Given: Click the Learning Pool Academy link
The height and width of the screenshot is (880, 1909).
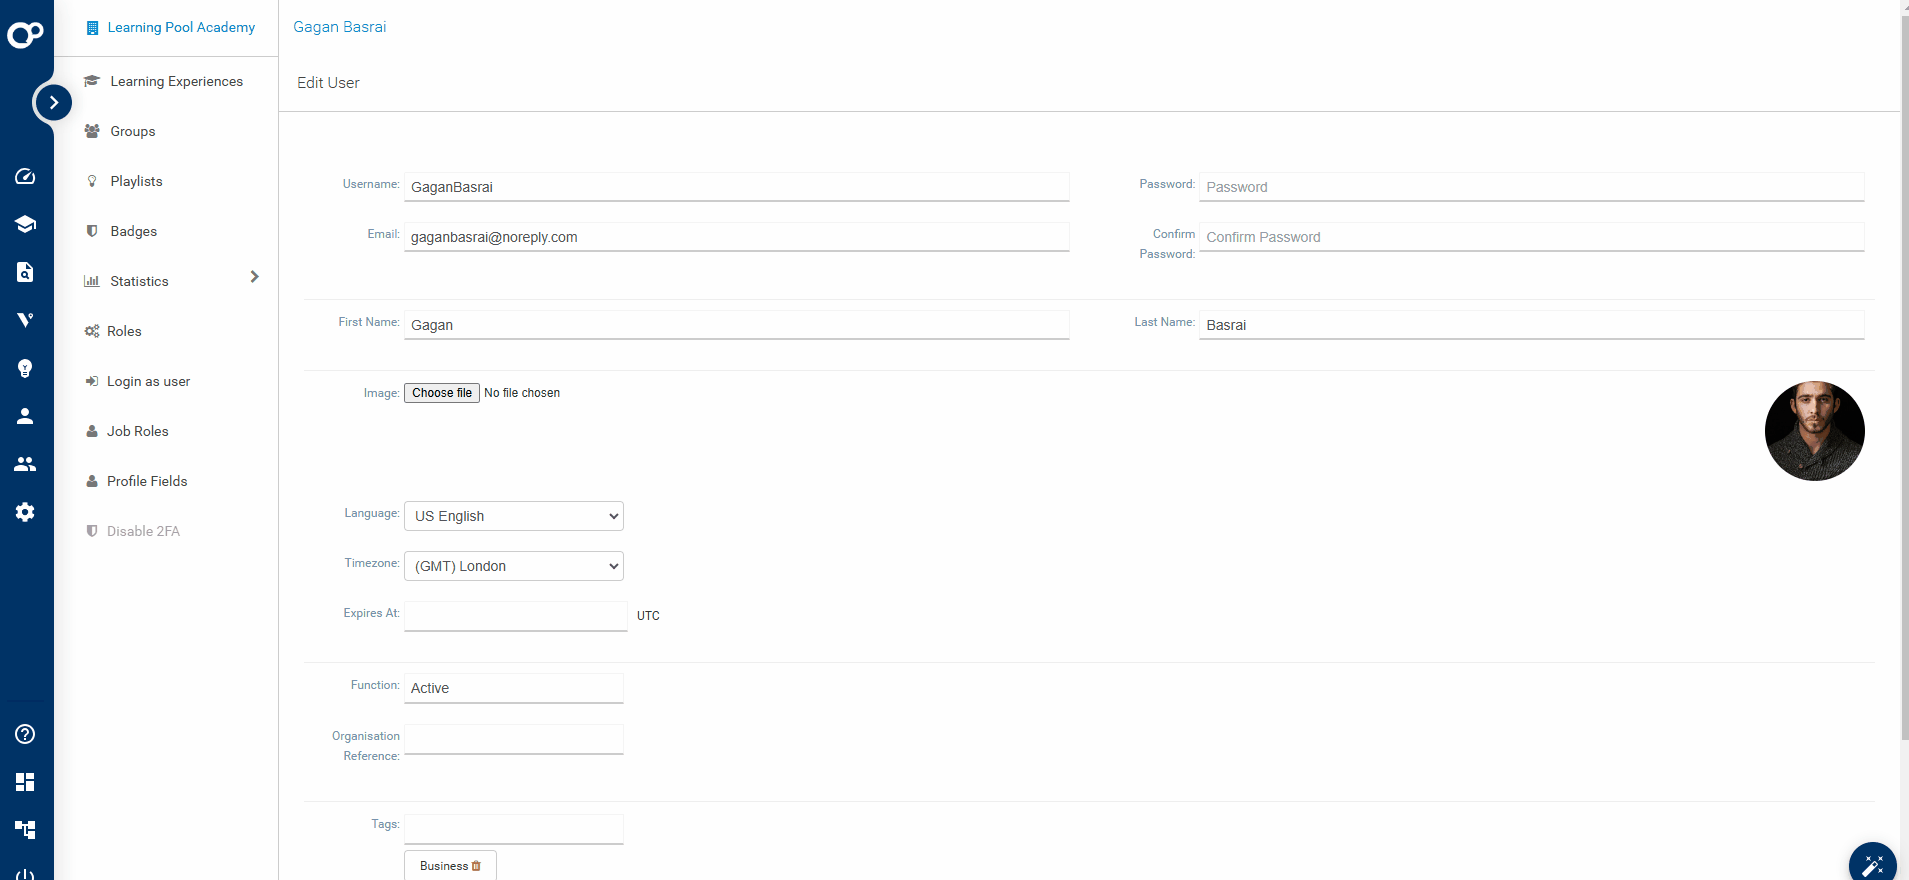Looking at the screenshot, I should pyautogui.click(x=180, y=27).
